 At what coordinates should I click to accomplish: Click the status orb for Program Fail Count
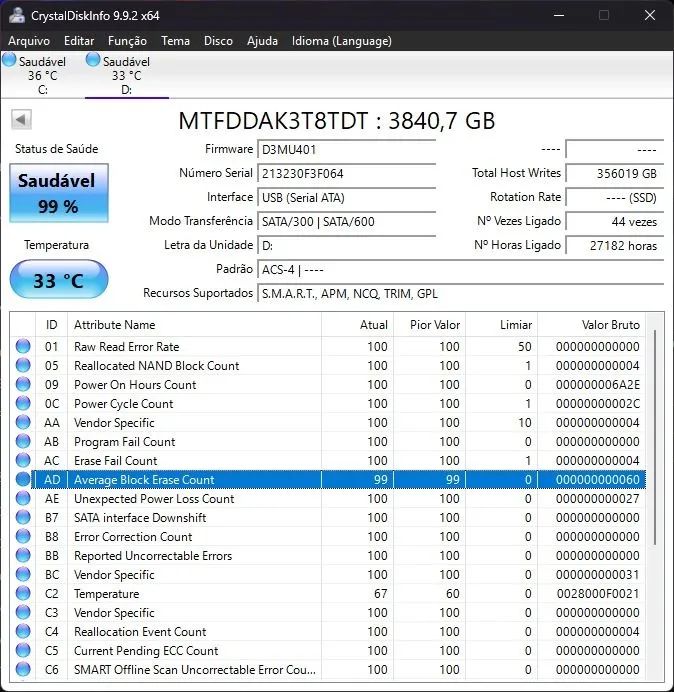click(23, 441)
